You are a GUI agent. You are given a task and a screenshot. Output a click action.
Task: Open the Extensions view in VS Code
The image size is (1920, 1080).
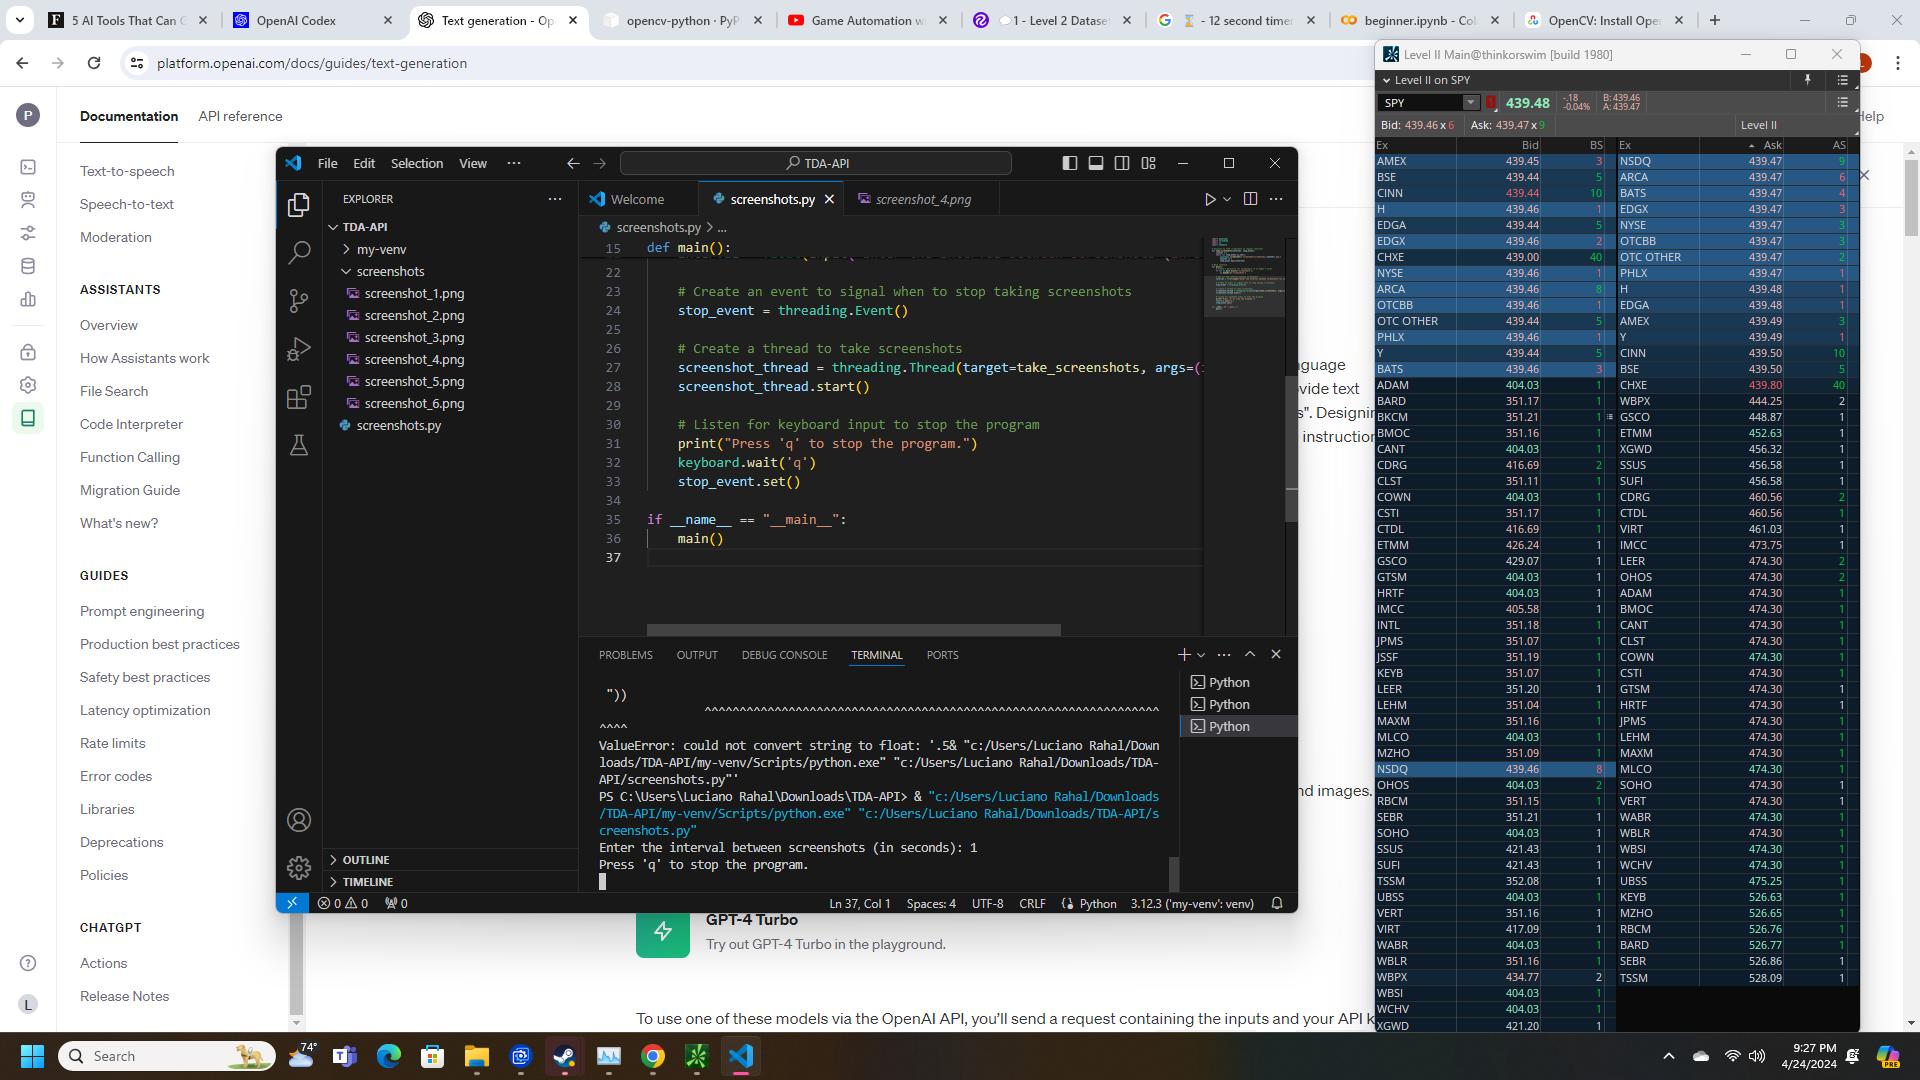(x=298, y=398)
